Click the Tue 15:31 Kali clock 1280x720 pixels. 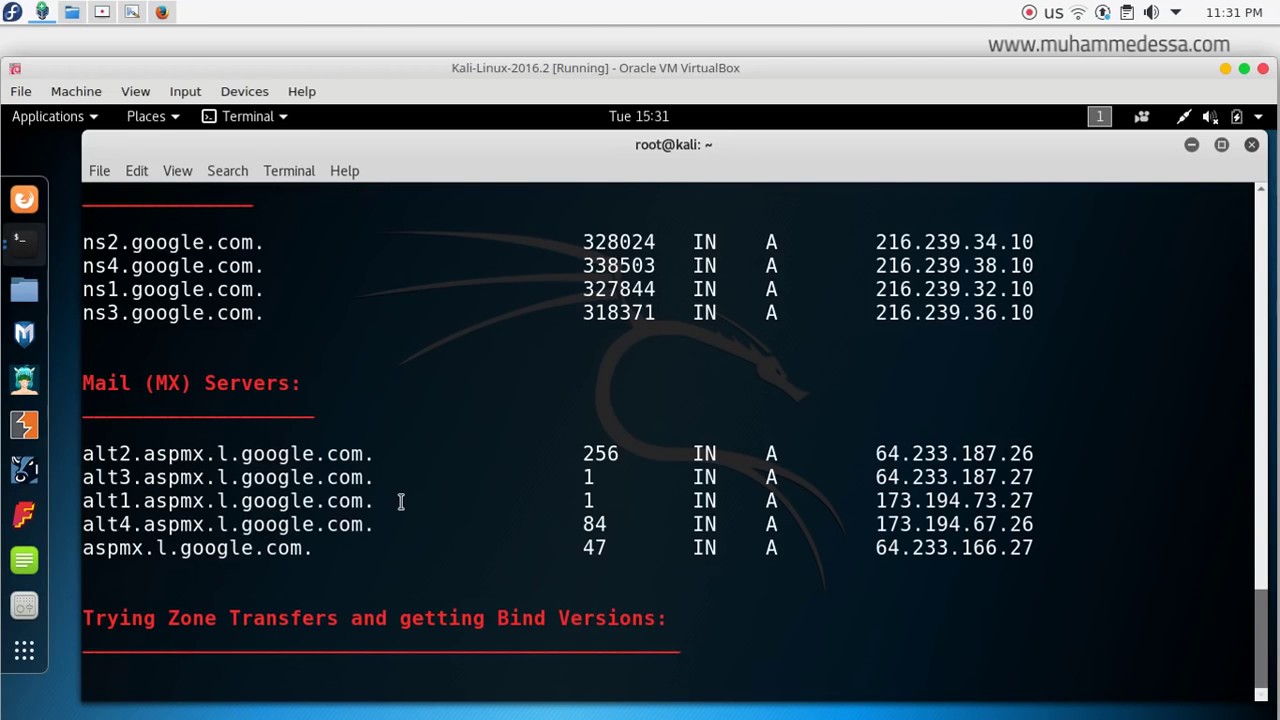[x=639, y=116]
